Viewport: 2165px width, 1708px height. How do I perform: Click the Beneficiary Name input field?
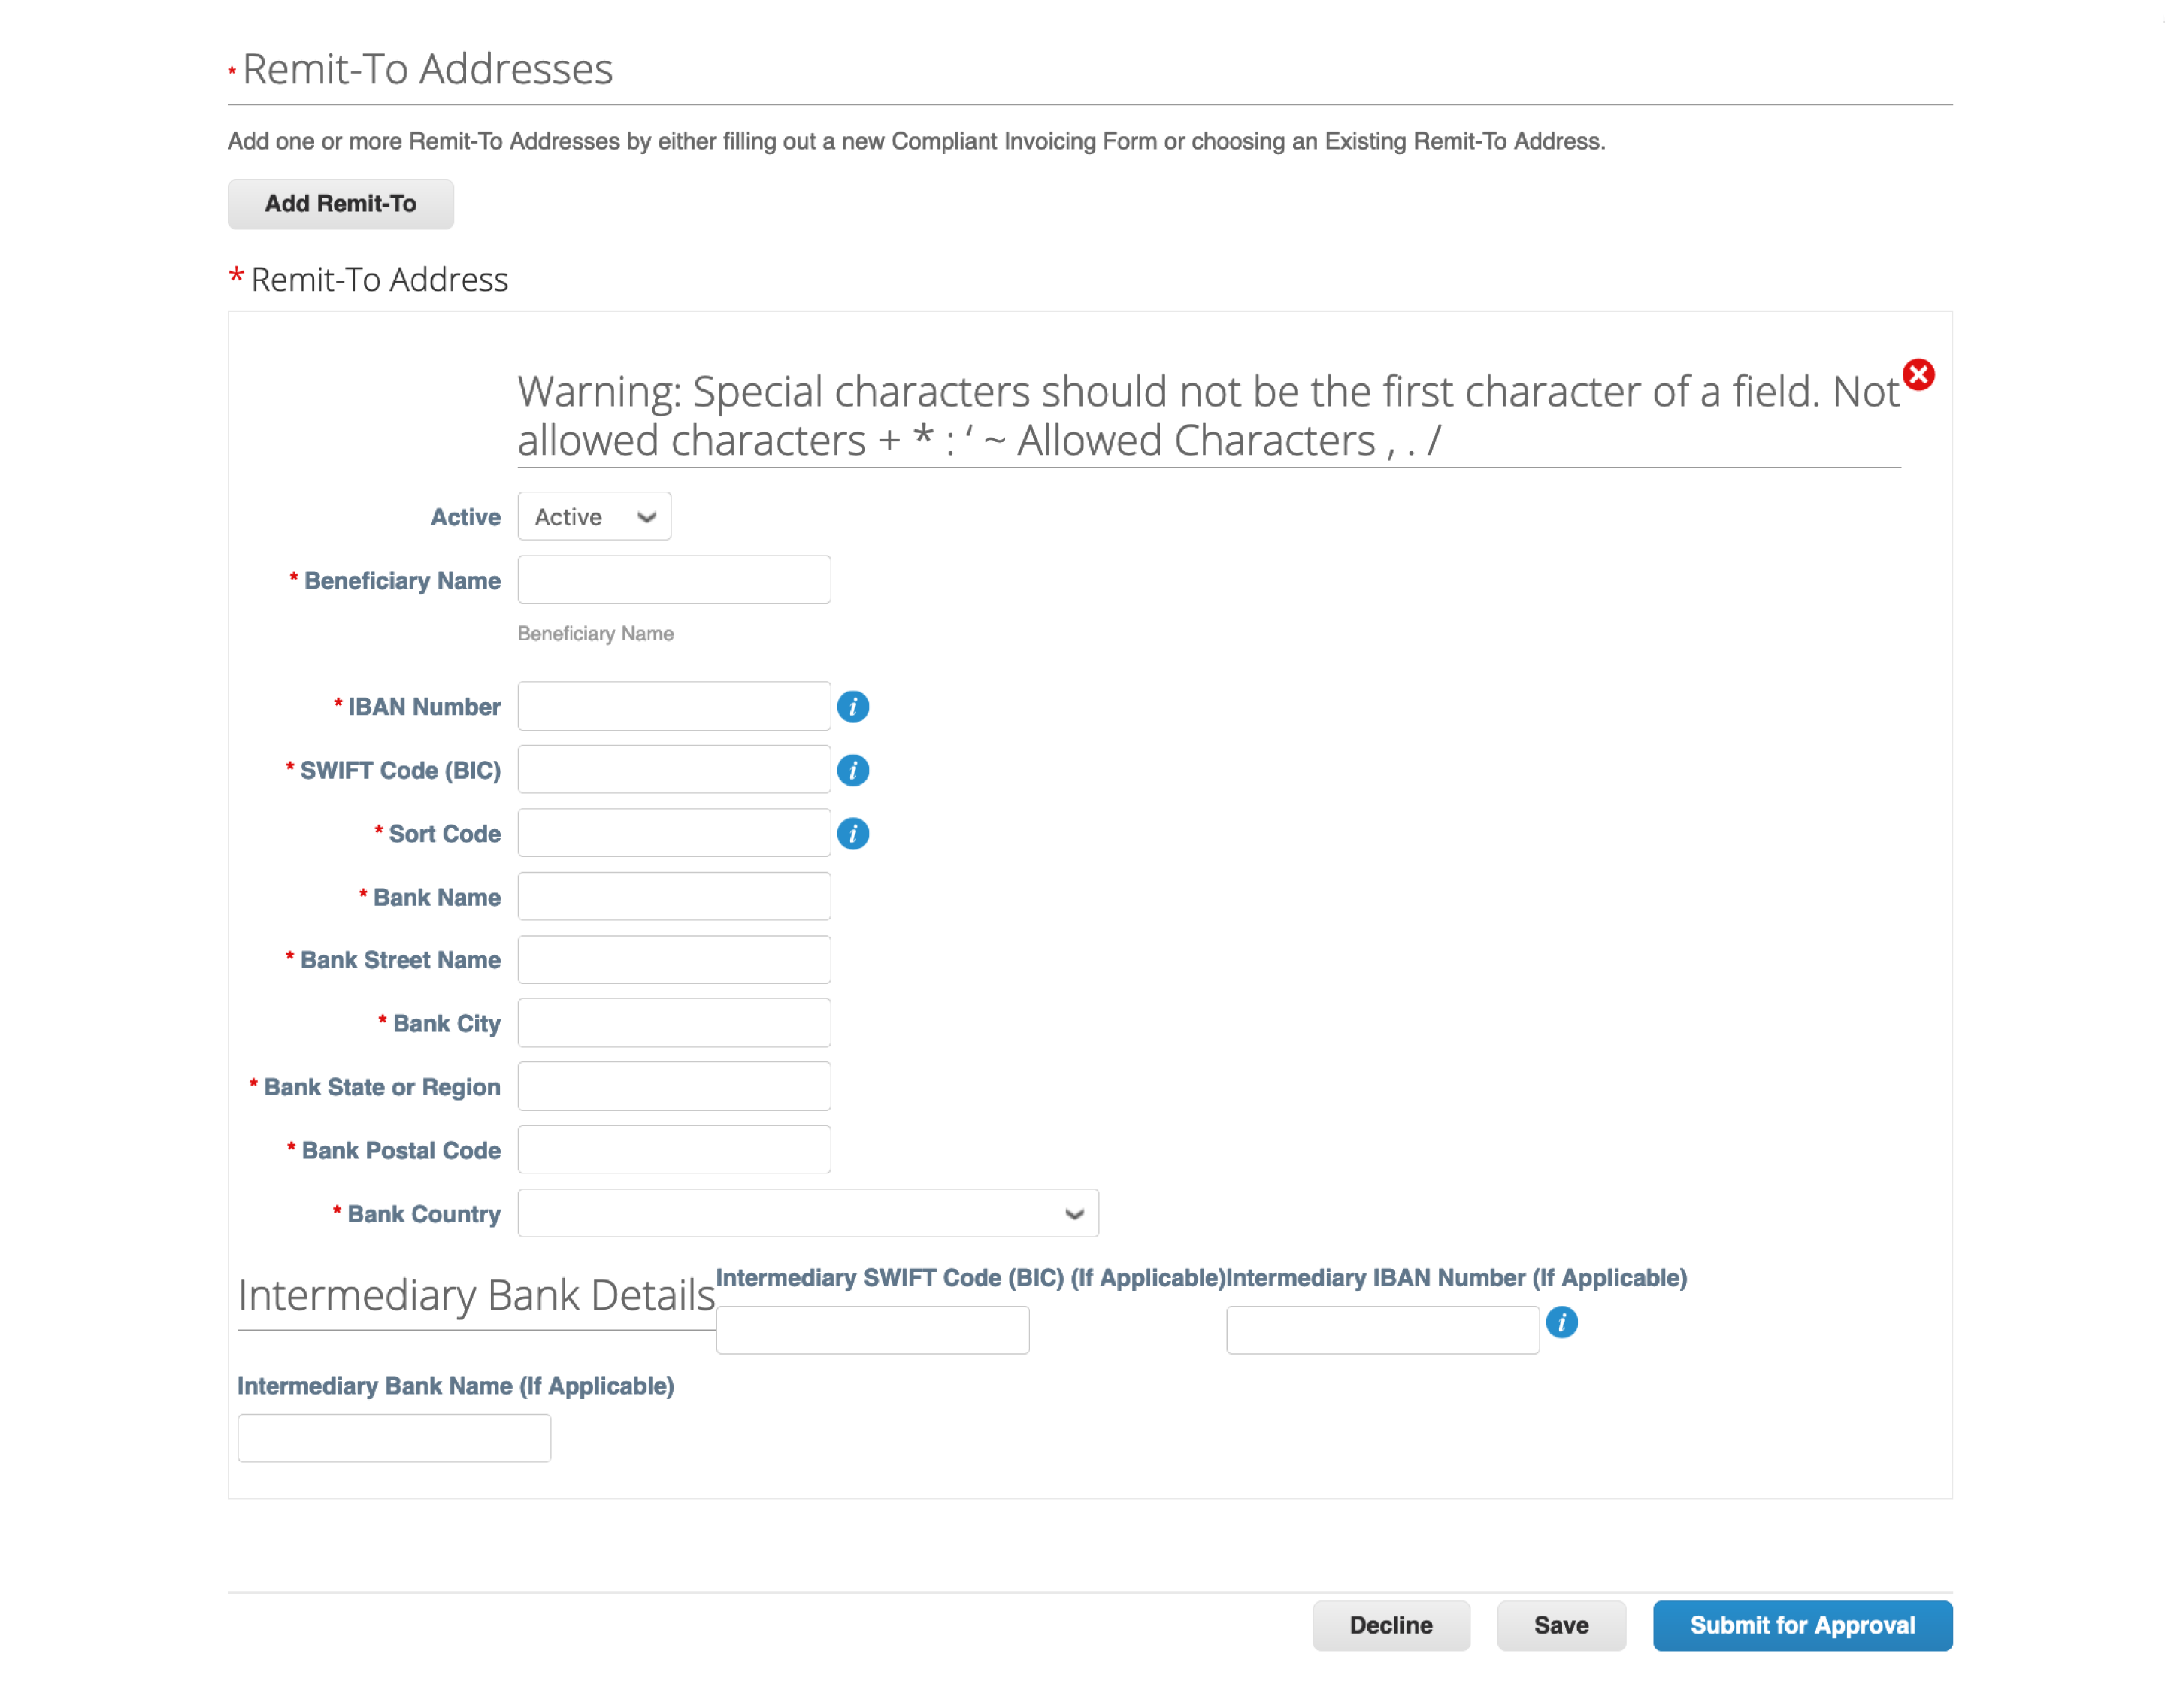coord(673,579)
